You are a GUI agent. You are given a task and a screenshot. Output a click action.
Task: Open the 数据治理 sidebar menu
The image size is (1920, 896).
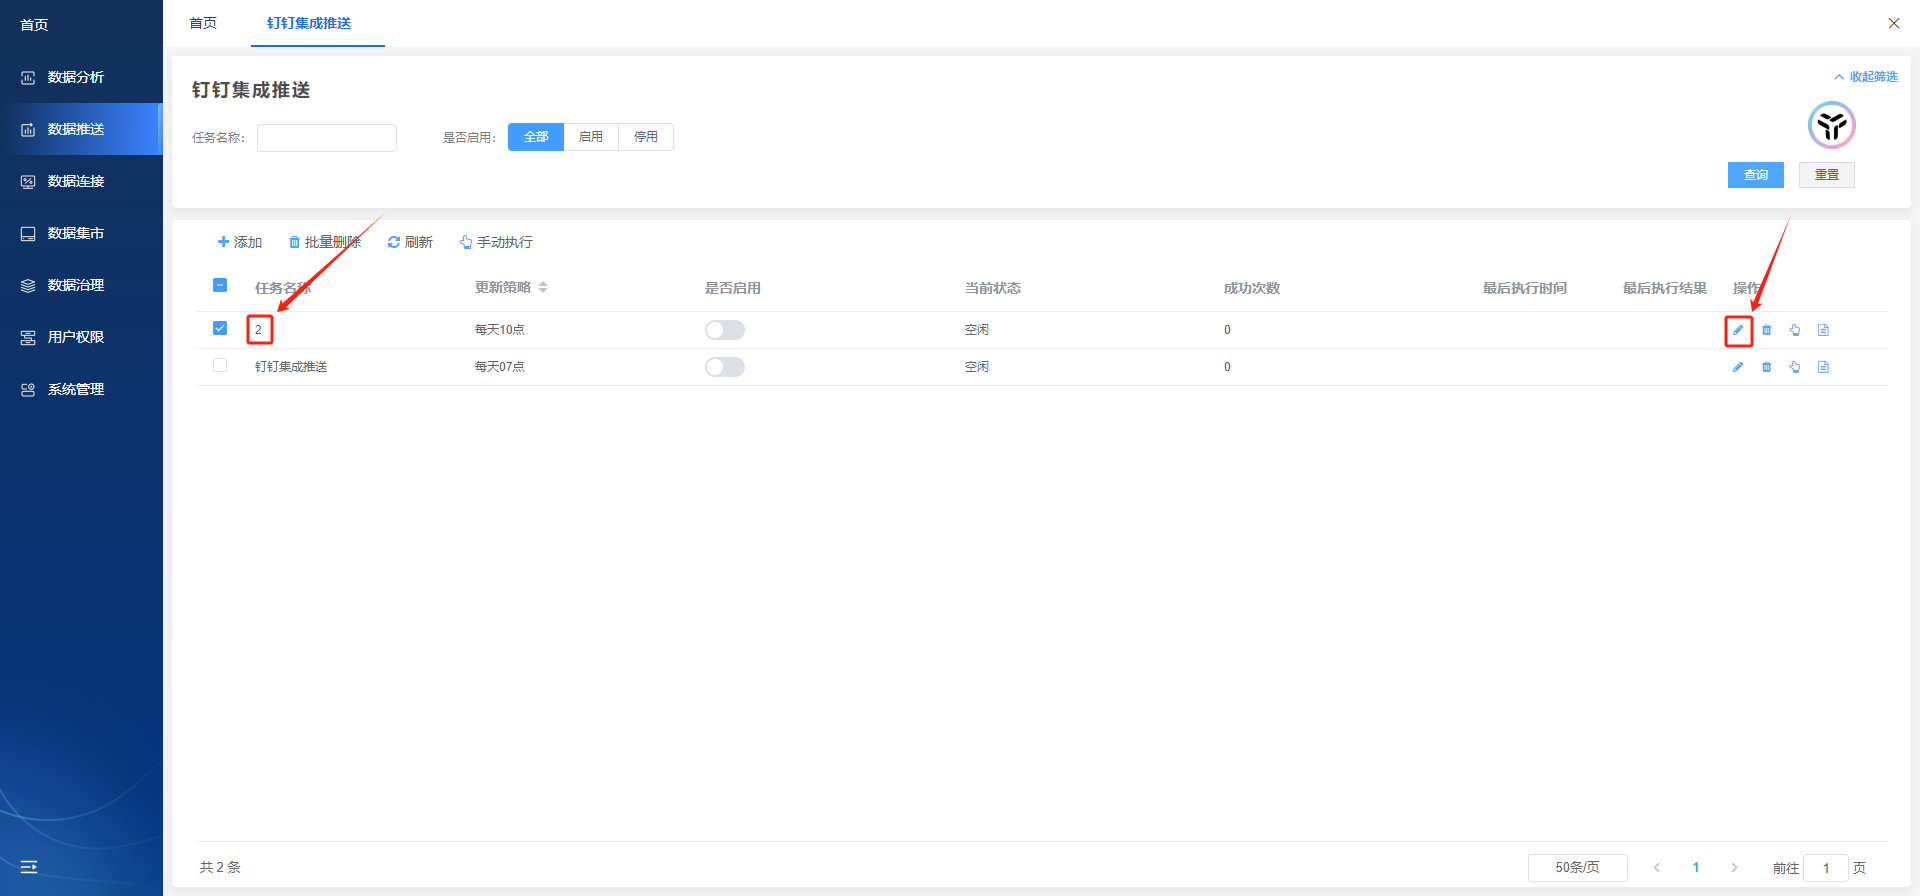coord(80,285)
